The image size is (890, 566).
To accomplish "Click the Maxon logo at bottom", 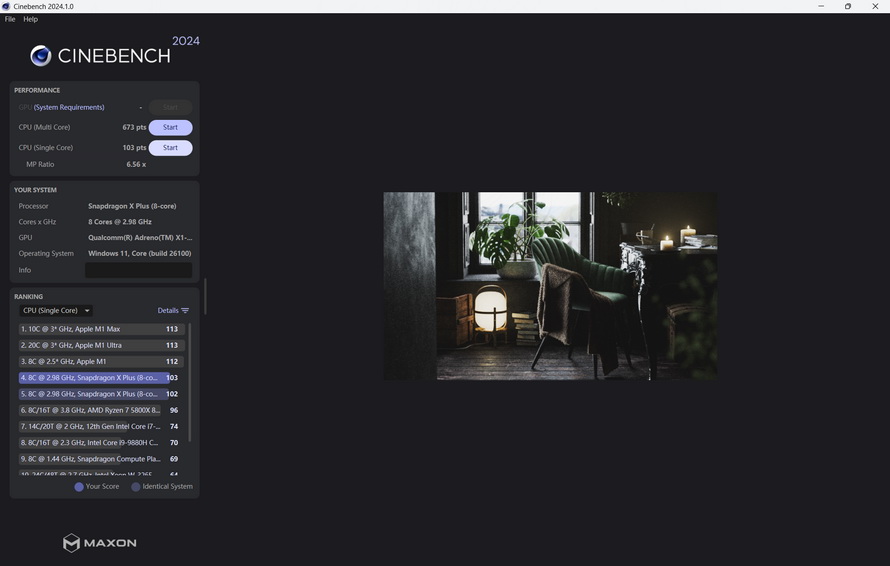I will pos(100,543).
